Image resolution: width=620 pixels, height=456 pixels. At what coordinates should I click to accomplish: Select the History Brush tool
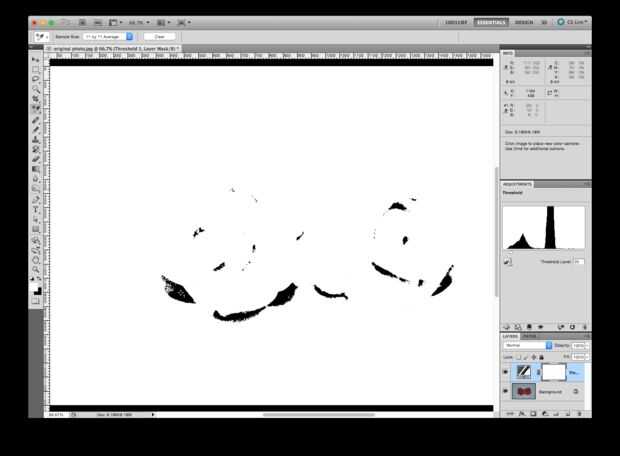(x=36, y=149)
